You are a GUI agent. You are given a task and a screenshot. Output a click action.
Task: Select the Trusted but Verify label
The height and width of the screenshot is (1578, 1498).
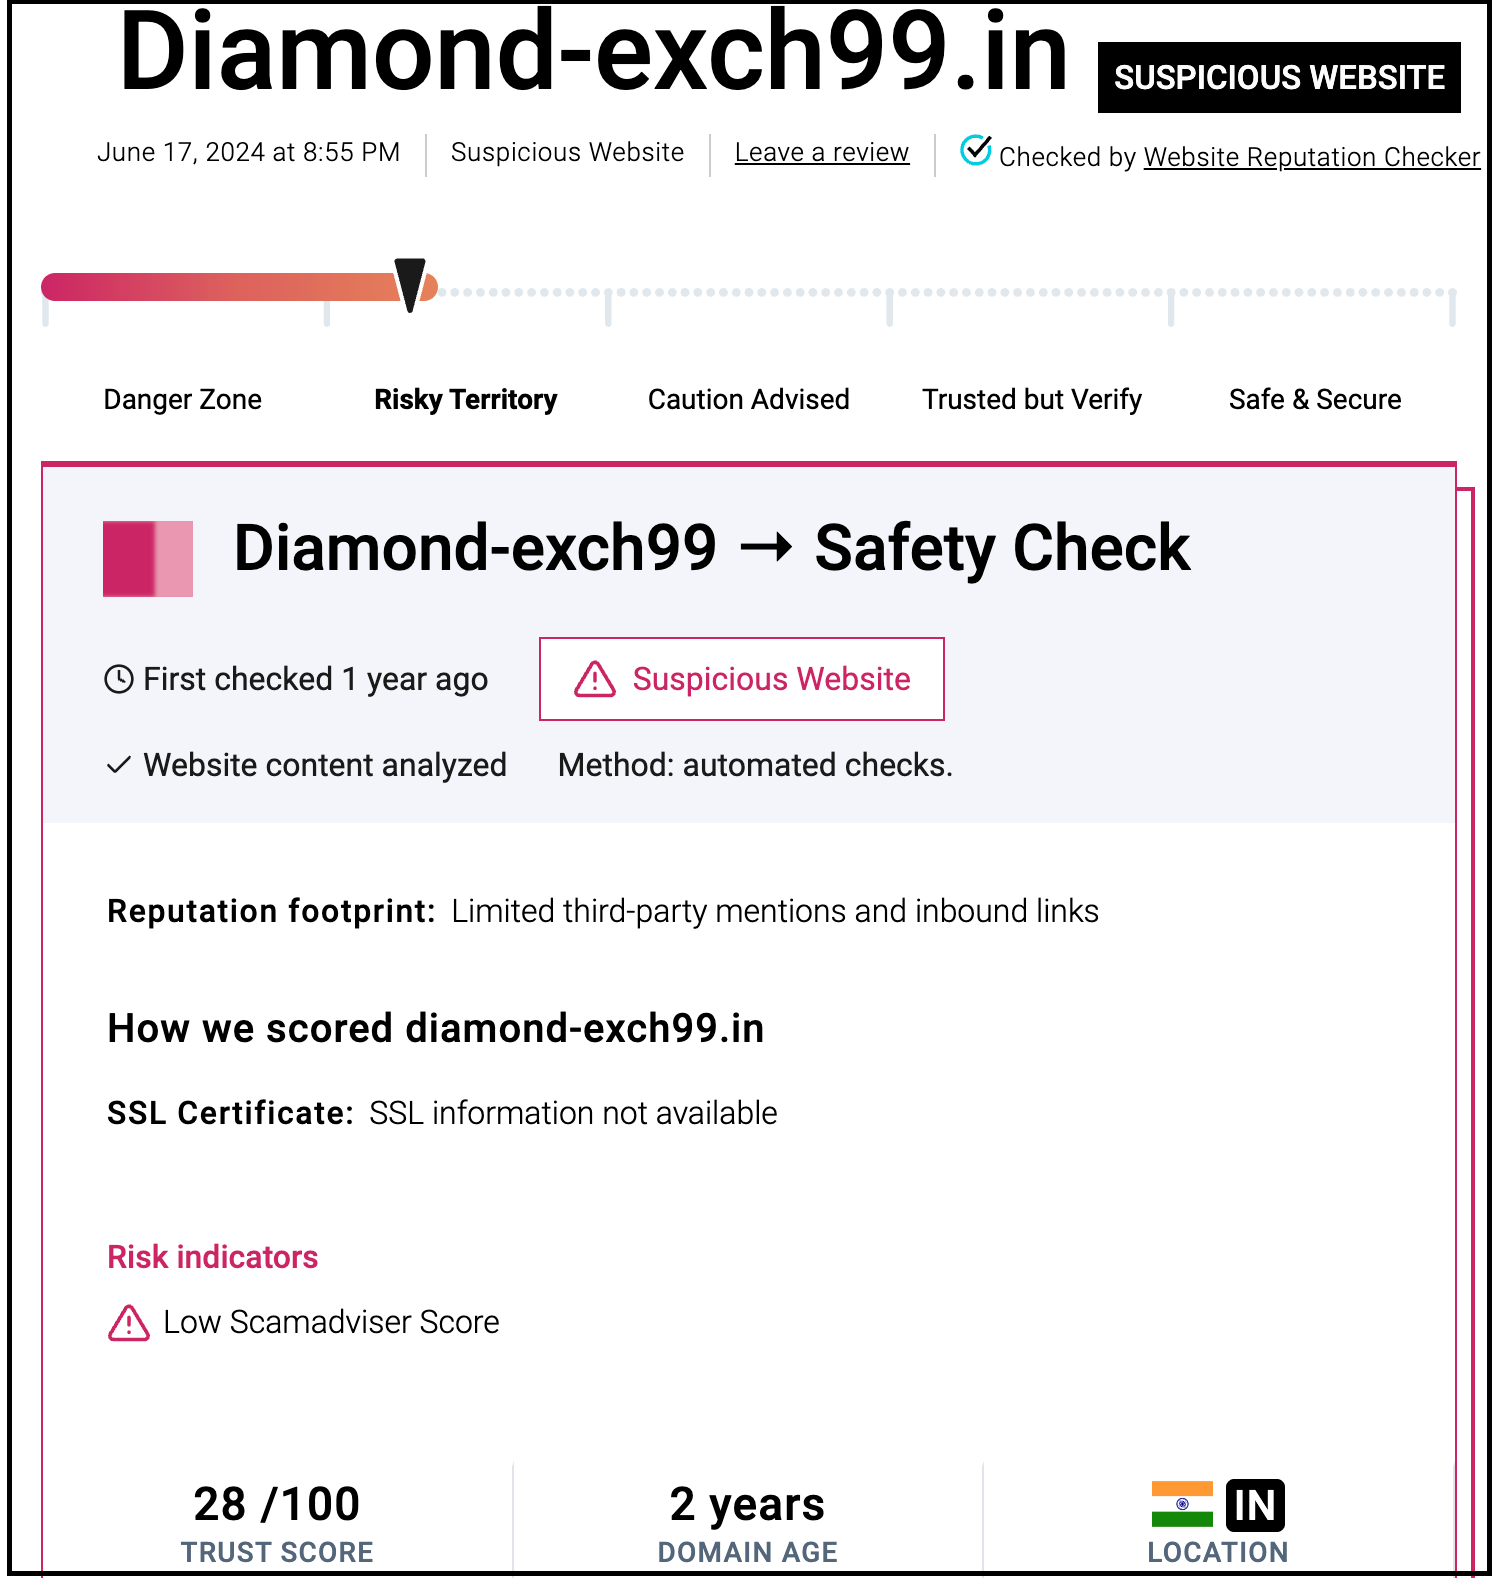pyautogui.click(x=1032, y=399)
